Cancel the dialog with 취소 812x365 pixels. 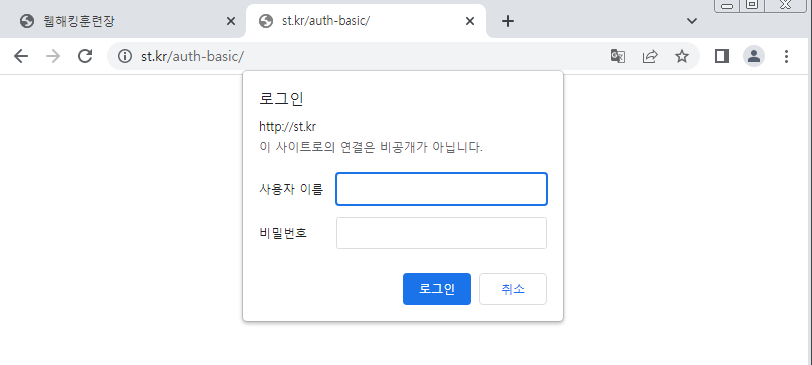(513, 289)
